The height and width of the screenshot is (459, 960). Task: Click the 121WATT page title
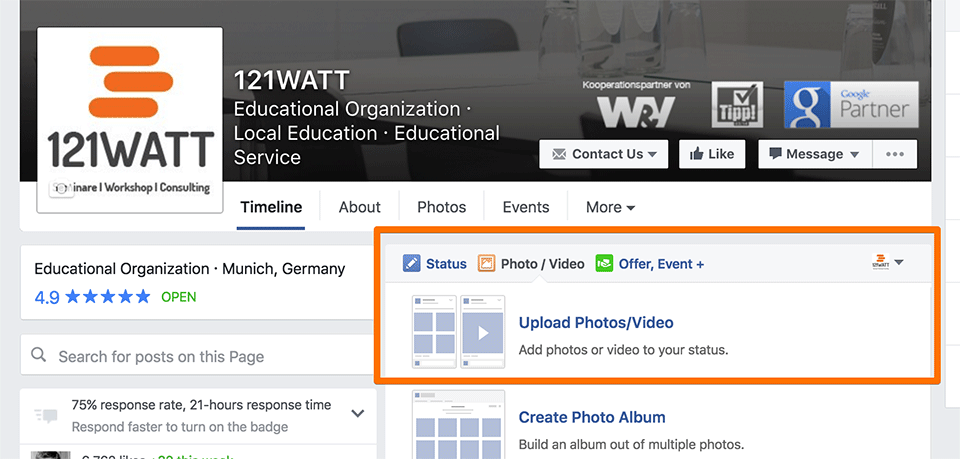click(291, 80)
